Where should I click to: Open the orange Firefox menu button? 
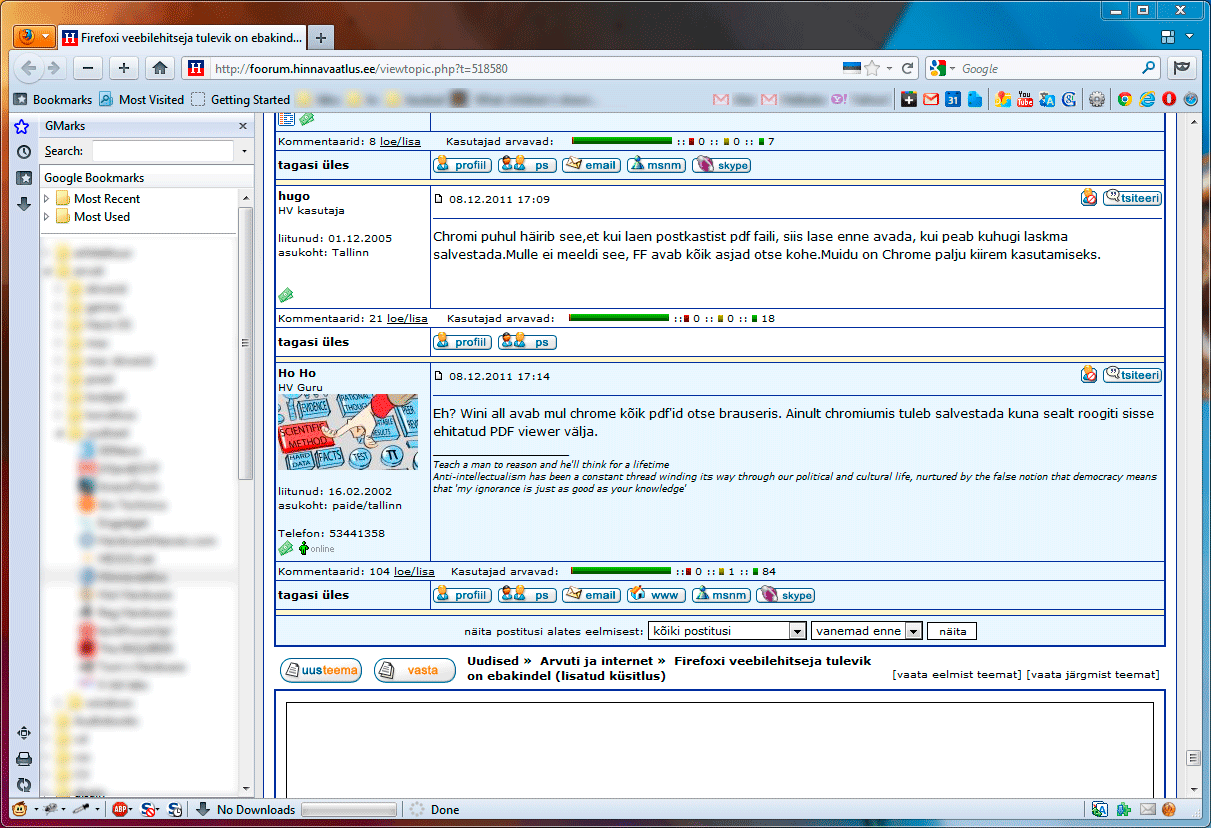[35, 37]
